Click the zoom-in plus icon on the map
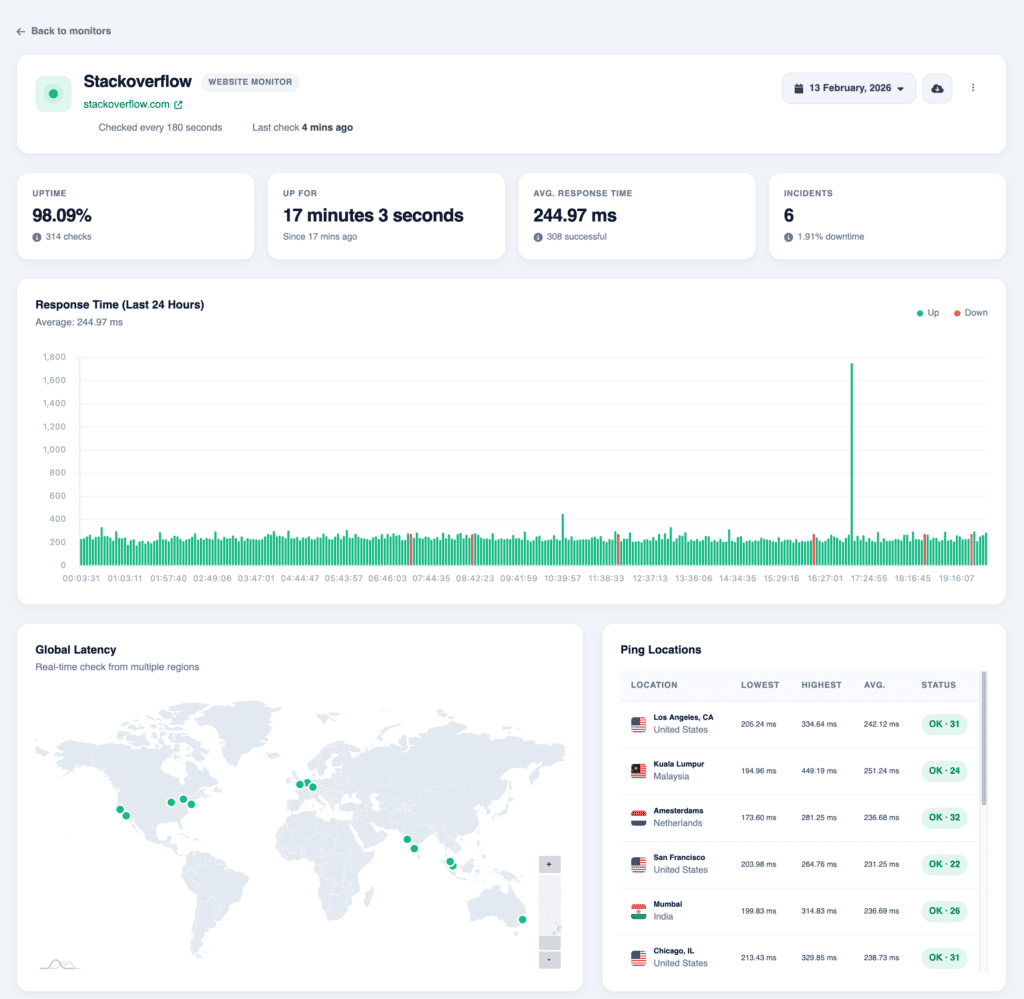 [x=548, y=863]
